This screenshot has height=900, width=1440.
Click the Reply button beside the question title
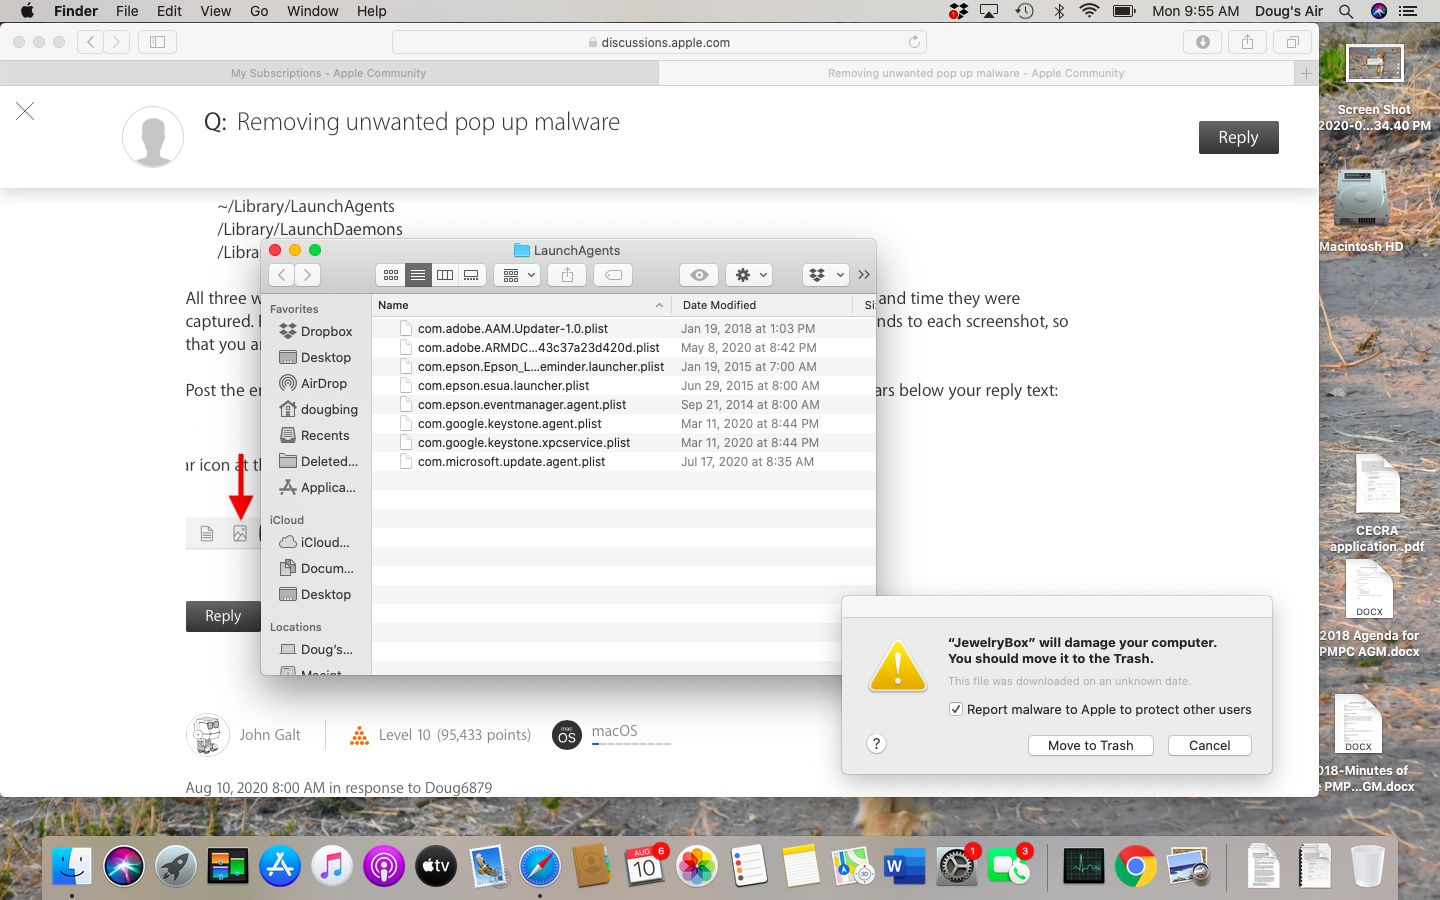click(1238, 137)
